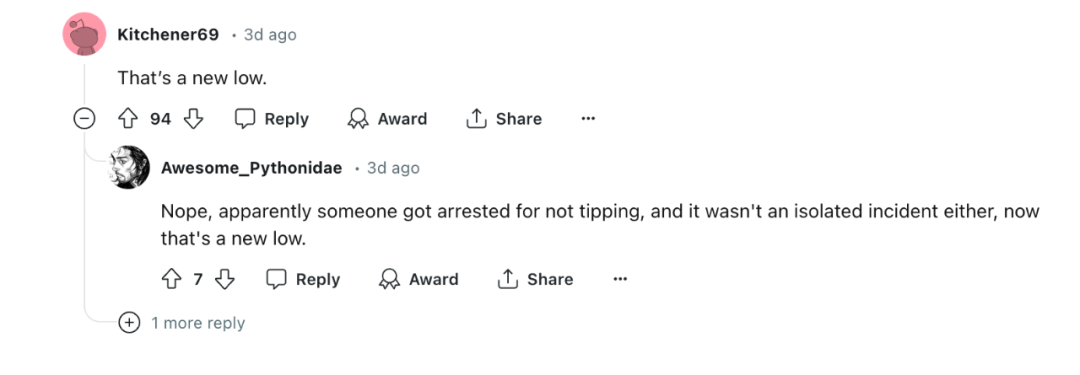Open Kitchener69's avatar profile picture
1080x375 pixels.
point(85,34)
